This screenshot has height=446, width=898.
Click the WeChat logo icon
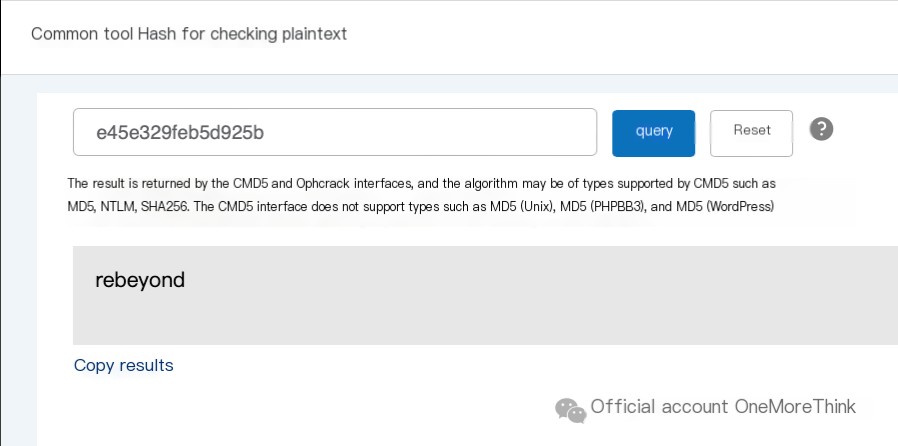(x=570, y=410)
